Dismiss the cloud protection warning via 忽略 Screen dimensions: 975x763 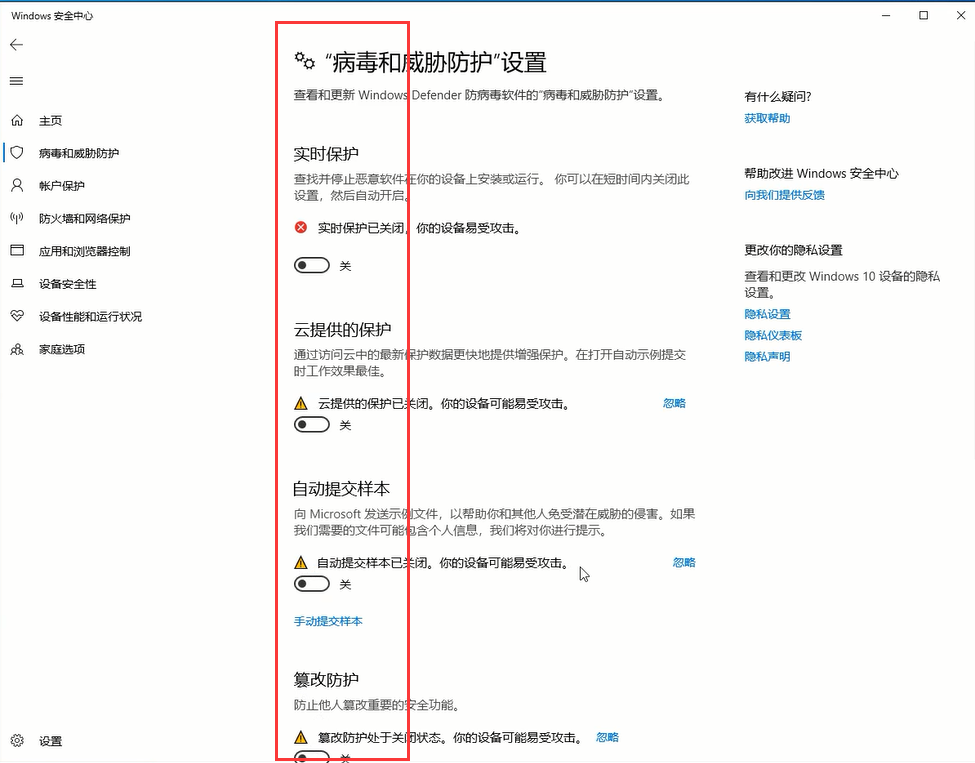pos(674,403)
